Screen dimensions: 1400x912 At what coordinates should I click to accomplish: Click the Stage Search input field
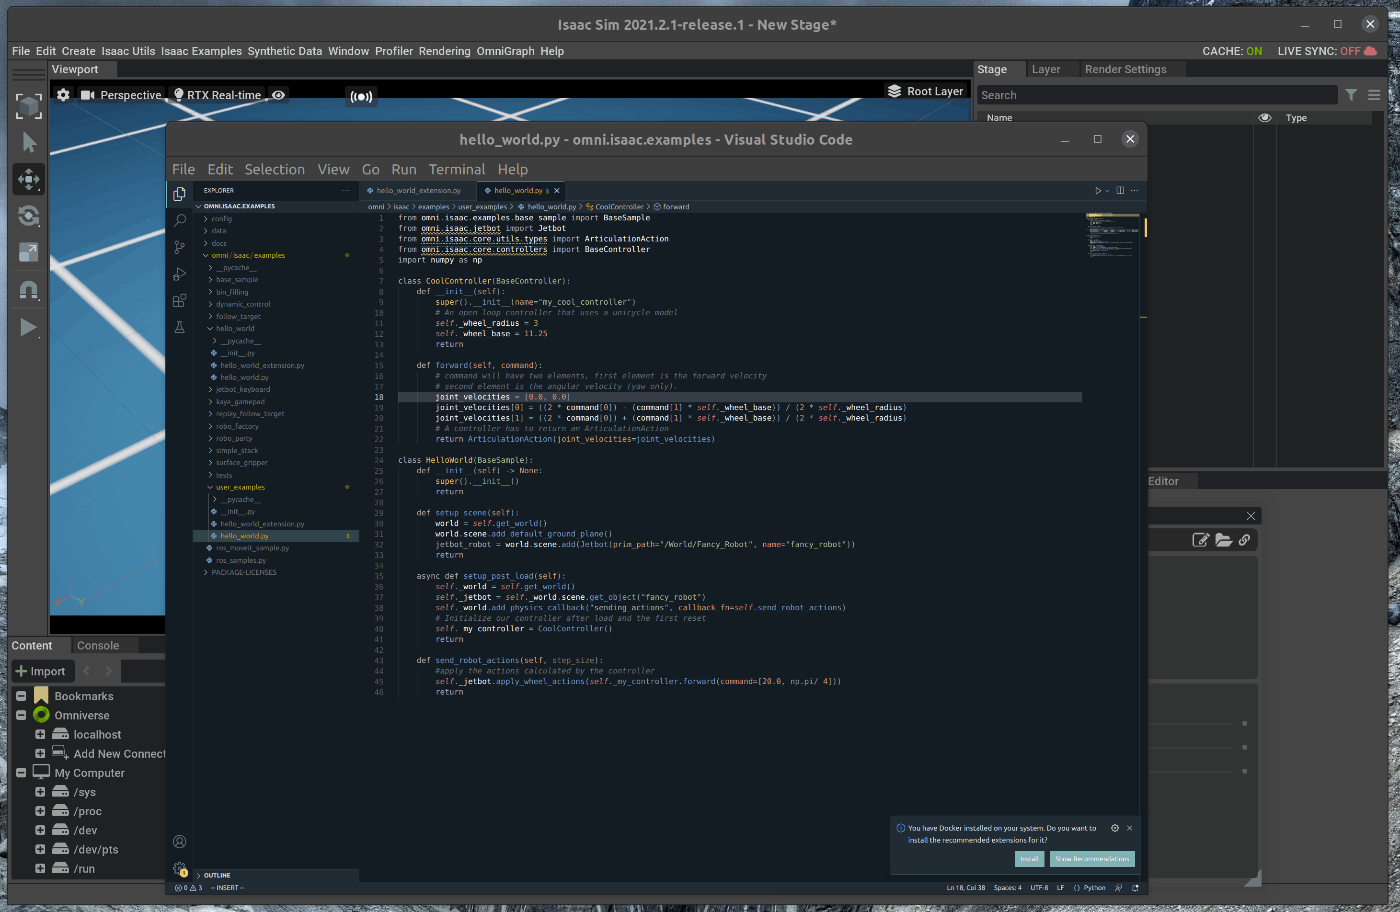[1157, 95]
